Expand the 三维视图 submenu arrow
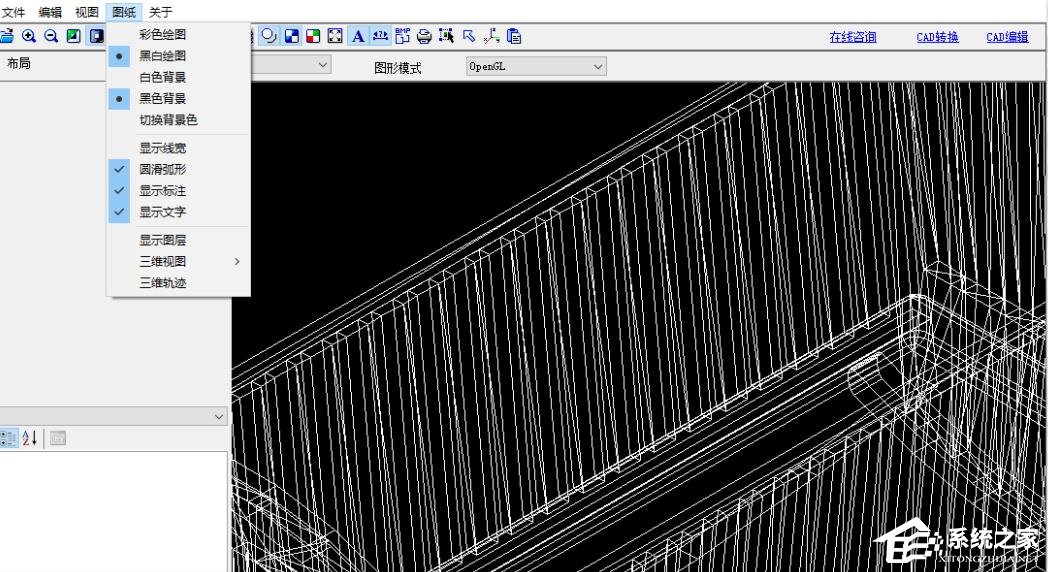The image size is (1048, 572). pyautogui.click(x=237, y=261)
